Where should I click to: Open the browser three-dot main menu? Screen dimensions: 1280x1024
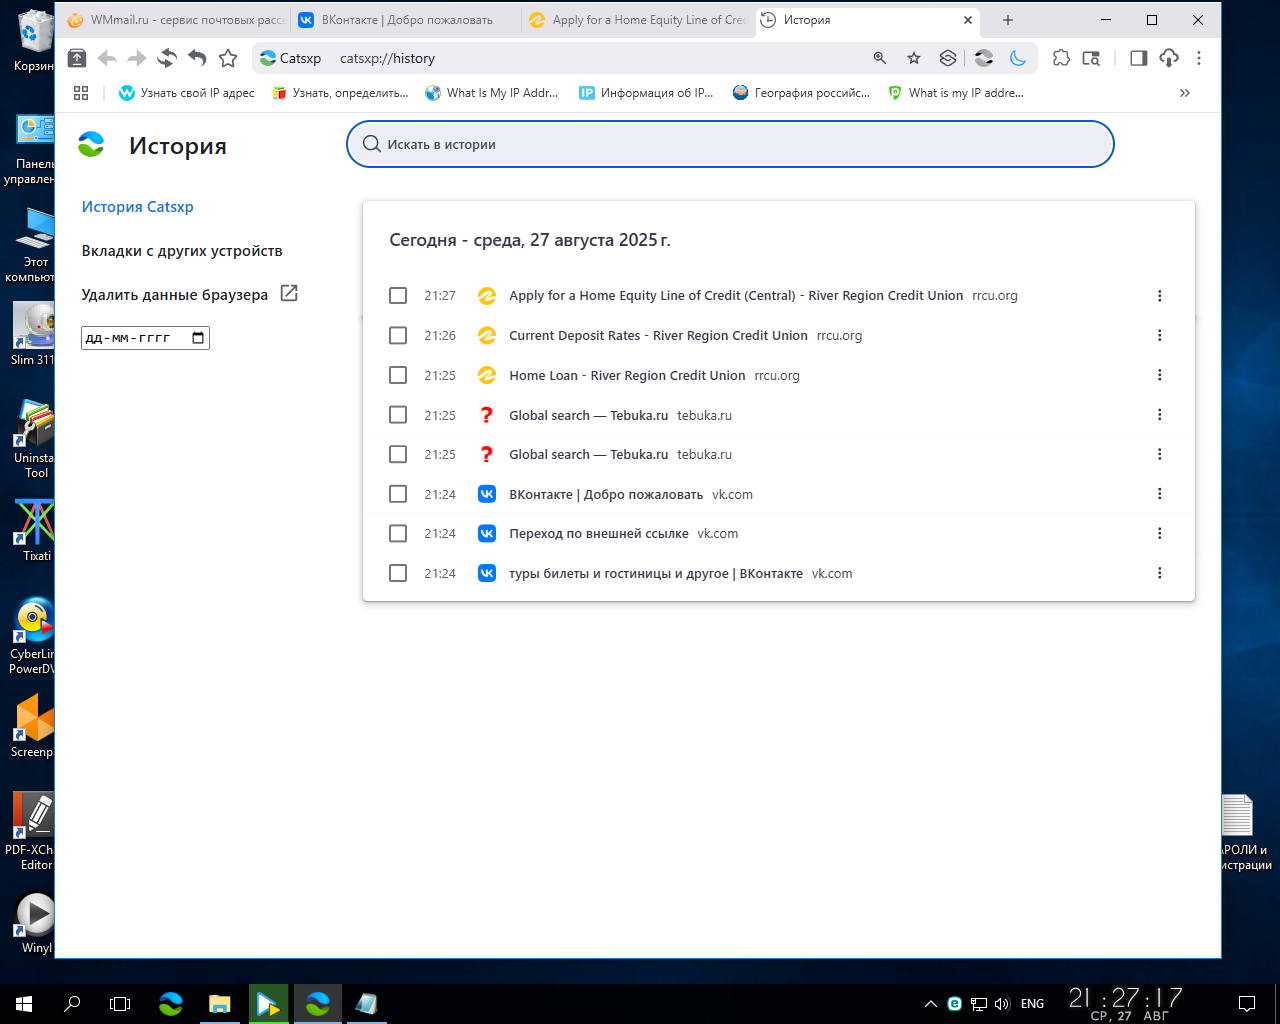coord(1199,58)
